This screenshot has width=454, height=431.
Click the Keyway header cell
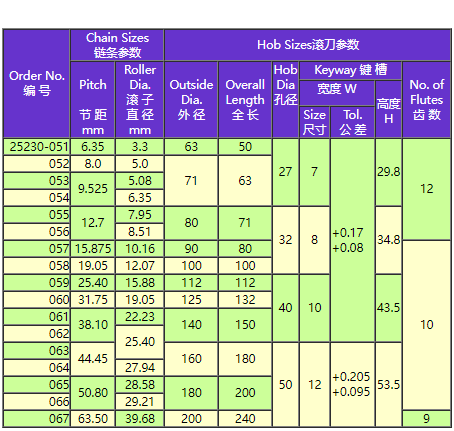(x=350, y=70)
